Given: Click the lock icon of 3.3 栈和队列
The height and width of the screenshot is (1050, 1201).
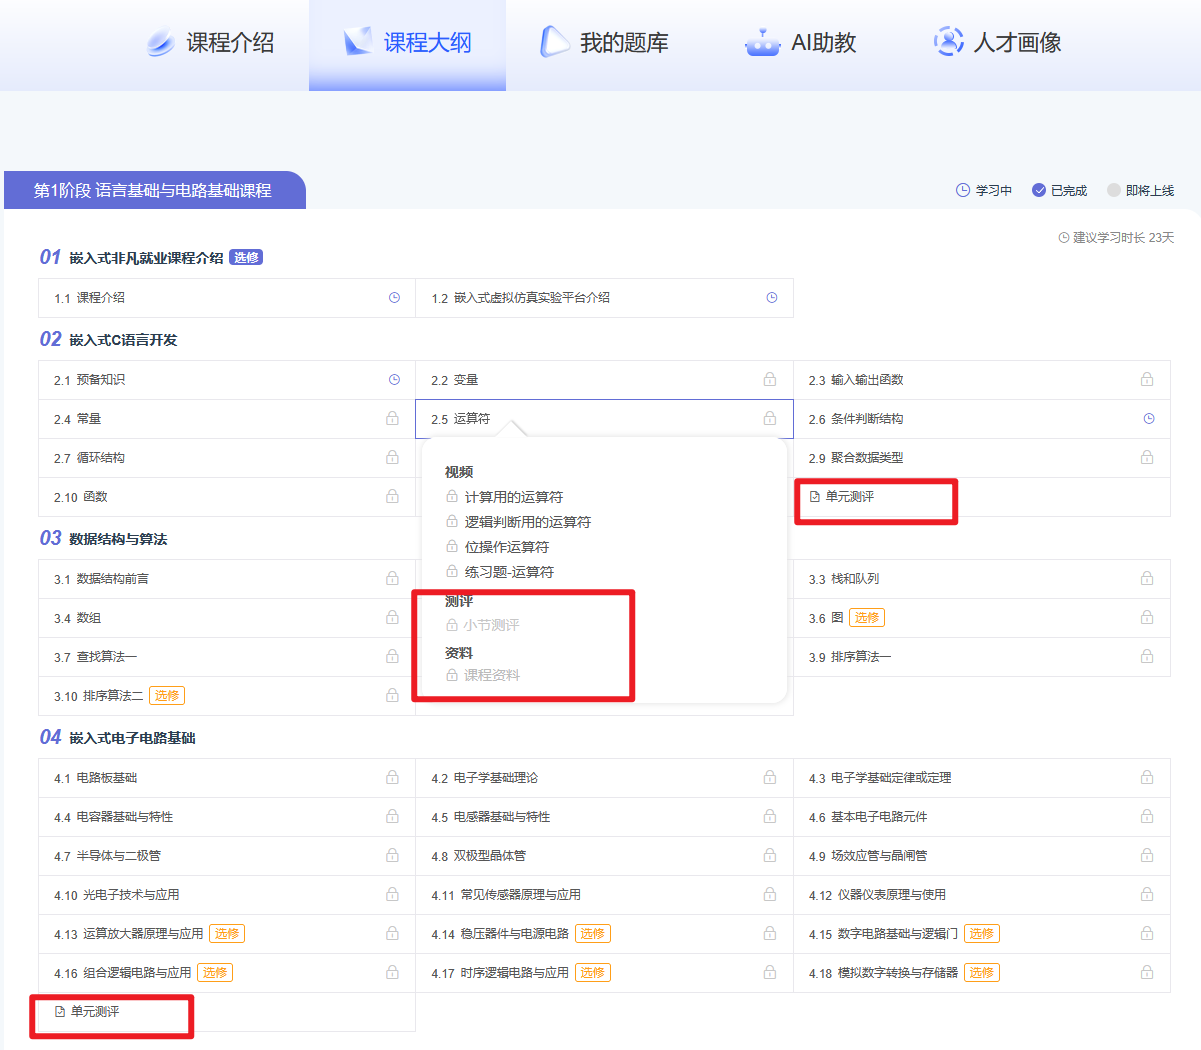Looking at the screenshot, I should click(1147, 578).
